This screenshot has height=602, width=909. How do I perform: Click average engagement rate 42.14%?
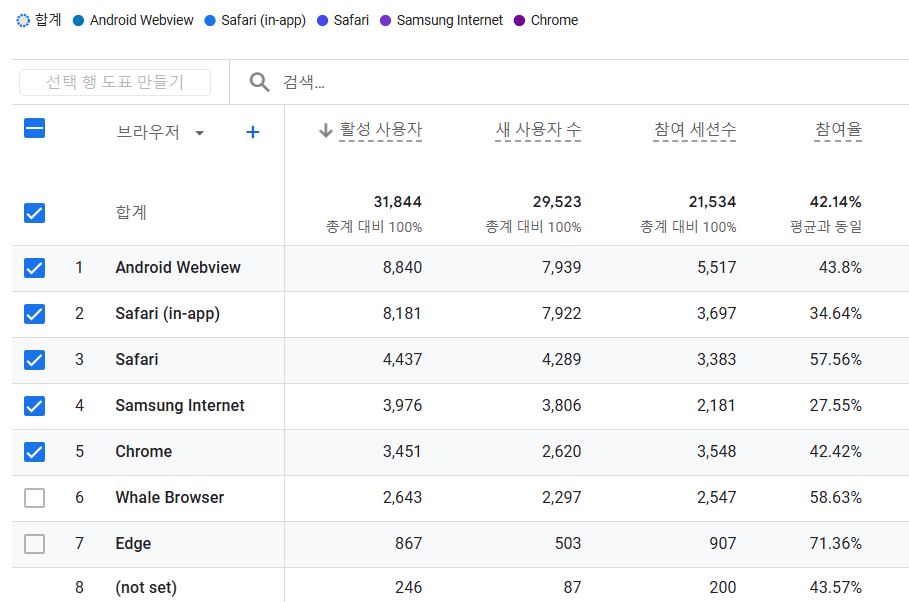click(836, 202)
